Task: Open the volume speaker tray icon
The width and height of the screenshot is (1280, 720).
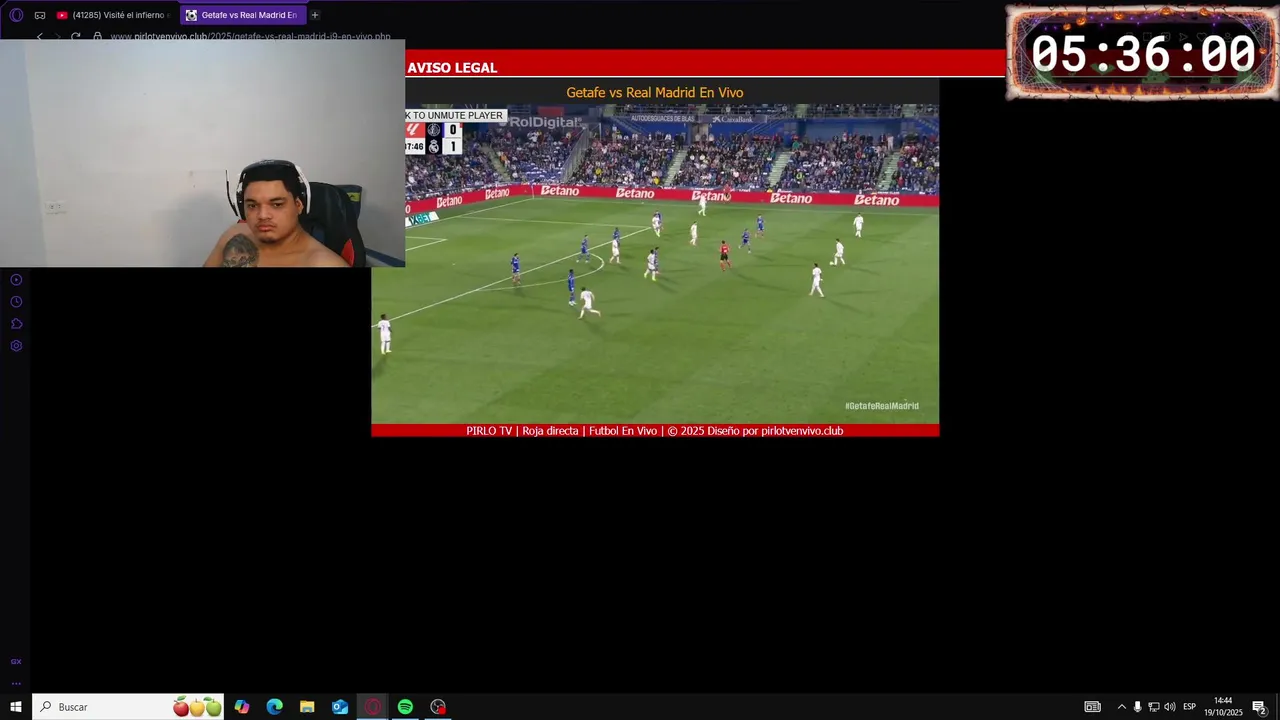Action: [1170, 707]
